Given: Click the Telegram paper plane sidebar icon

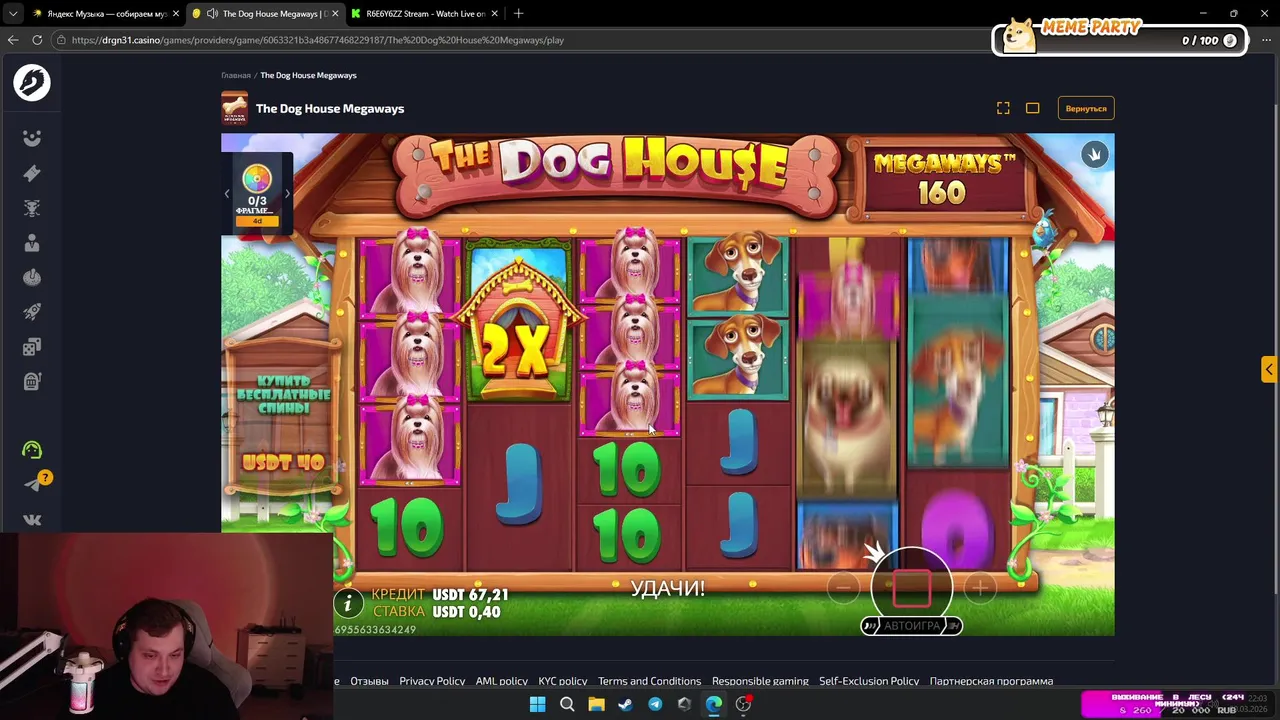Looking at the screenshot, I should click(32, 485).
